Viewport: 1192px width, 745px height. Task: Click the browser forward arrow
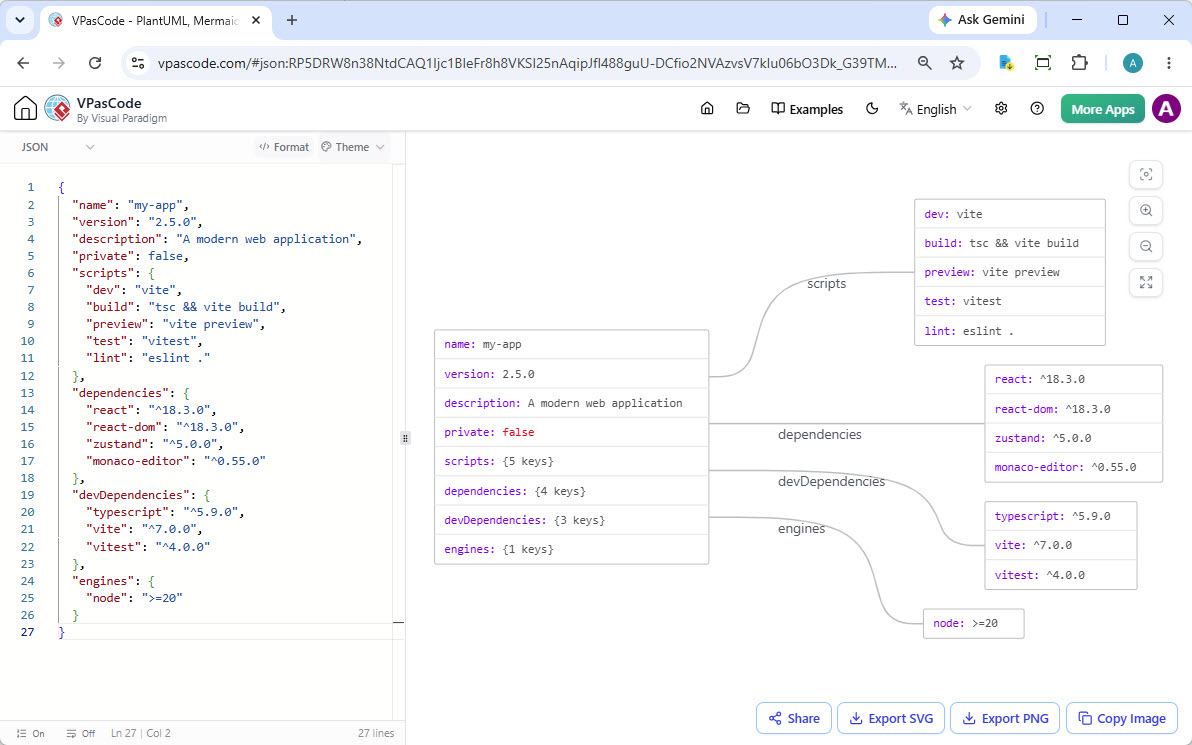[x=59, y=63]
